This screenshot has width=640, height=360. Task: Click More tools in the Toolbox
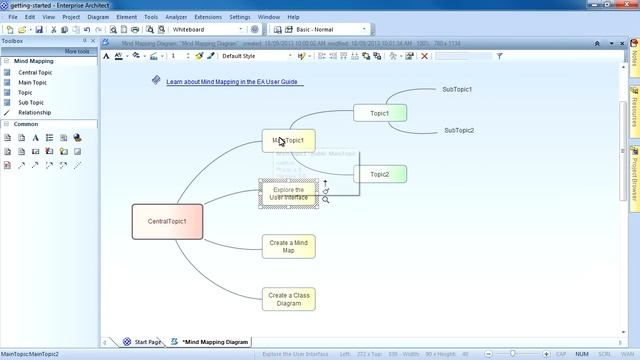point(77,51)
